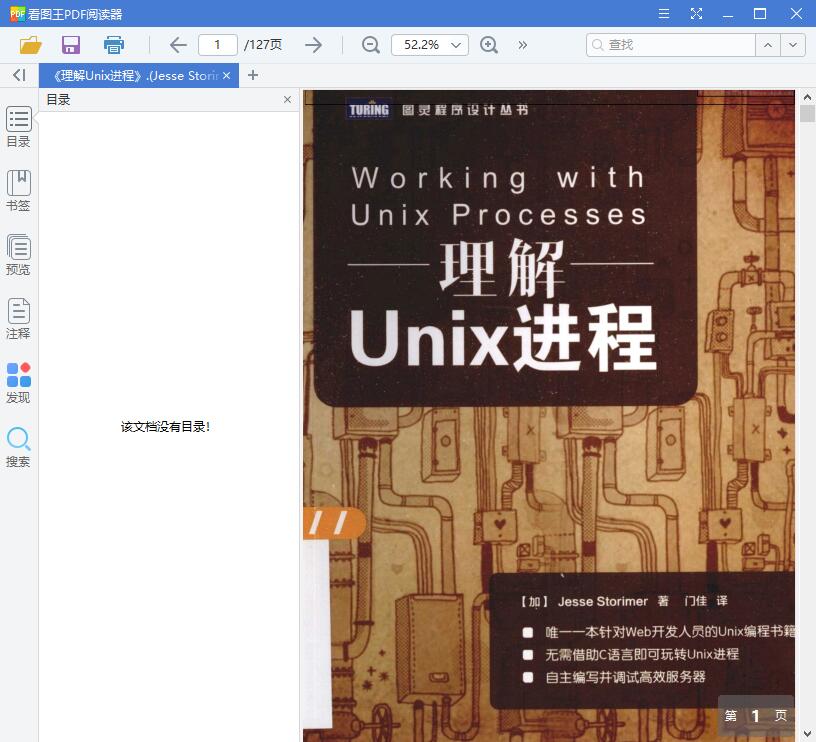816x742 pixels.
Task: Open the hamburger main menu in title bar
Action: [x=664, y=14]
